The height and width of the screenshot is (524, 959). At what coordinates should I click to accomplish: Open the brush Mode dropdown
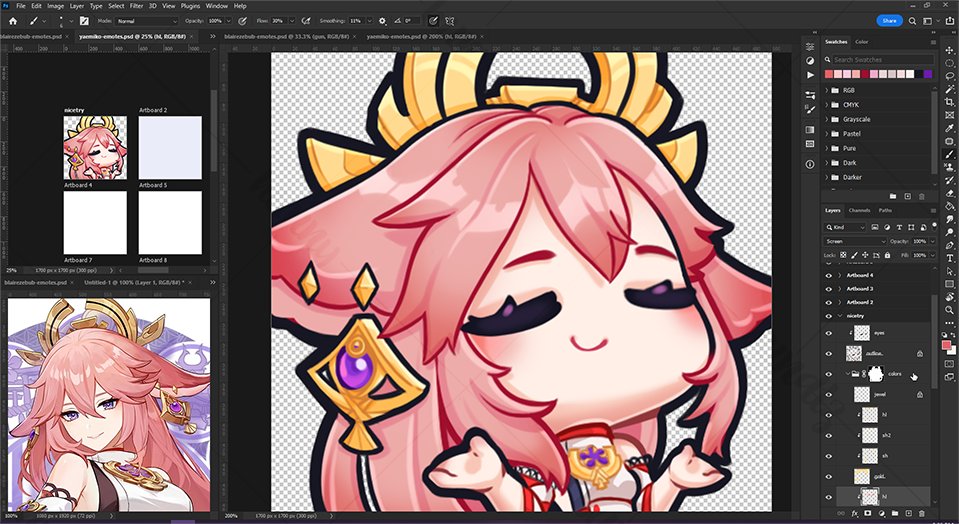[x=147, y=21]
